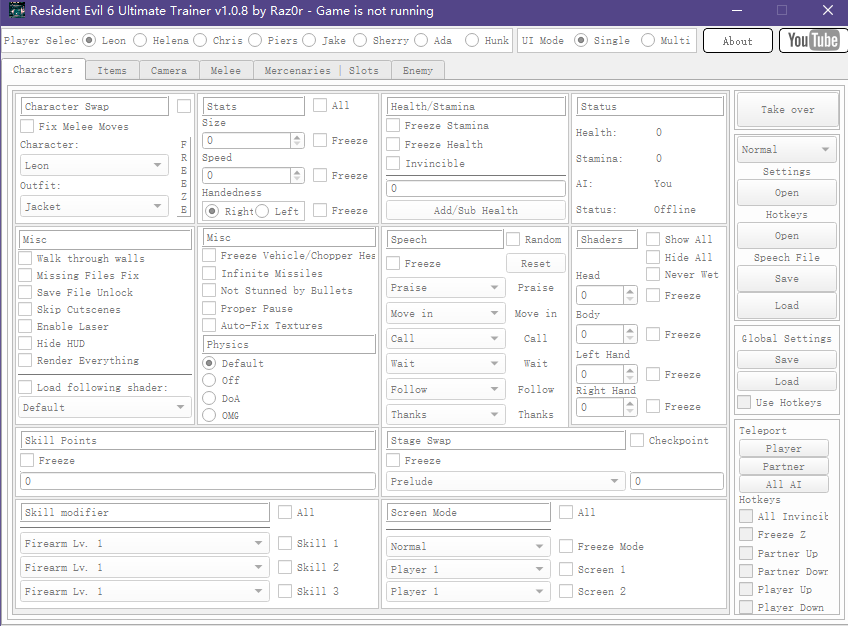Screen dimensions: 848x626
Task: Check the Random speech option
Action: (513, 239)
